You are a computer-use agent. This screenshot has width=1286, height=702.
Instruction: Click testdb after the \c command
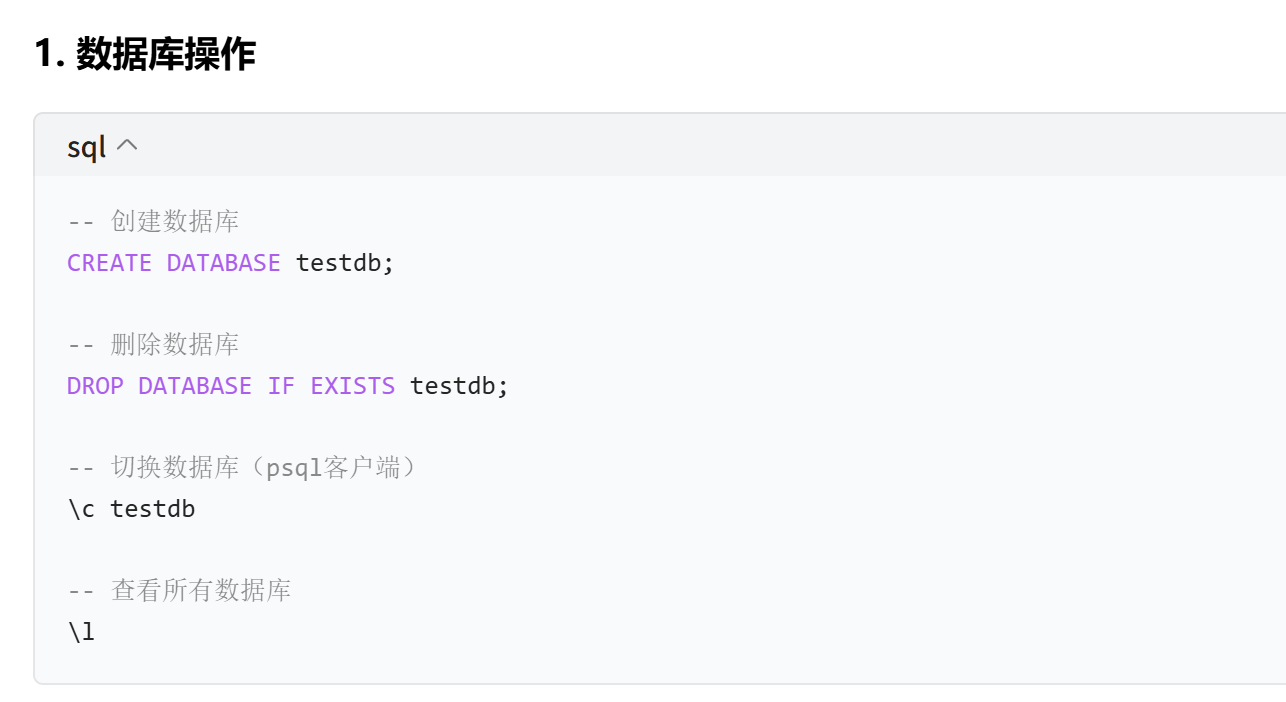(152, 509)
